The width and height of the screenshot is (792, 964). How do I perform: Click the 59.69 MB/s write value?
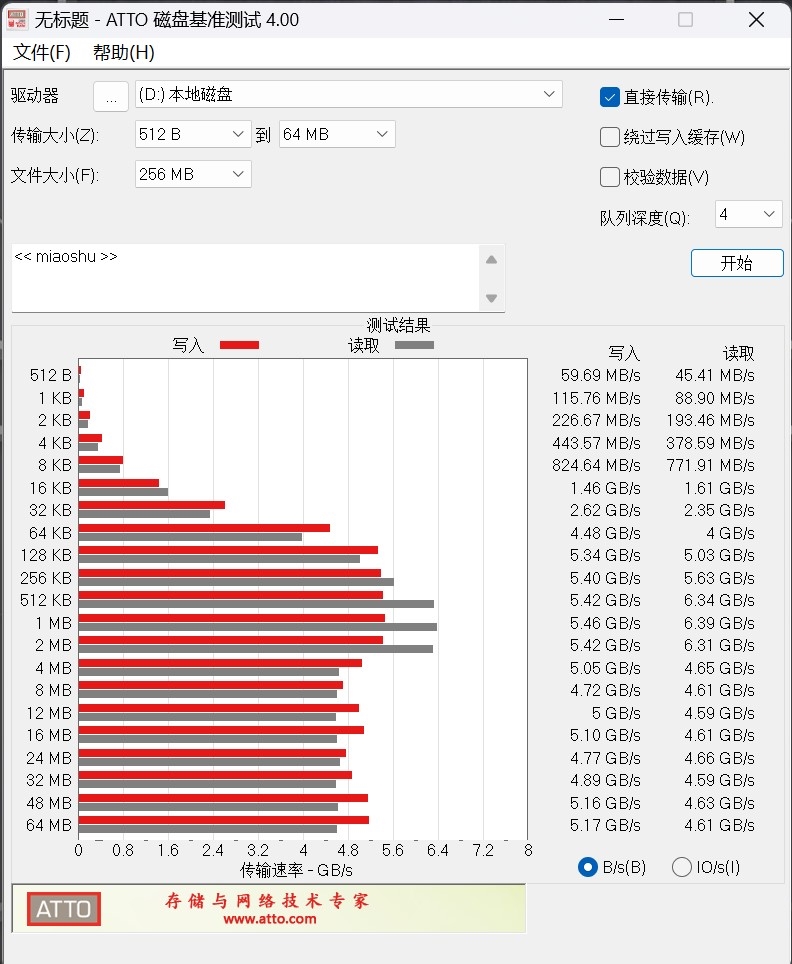point(600,376)
